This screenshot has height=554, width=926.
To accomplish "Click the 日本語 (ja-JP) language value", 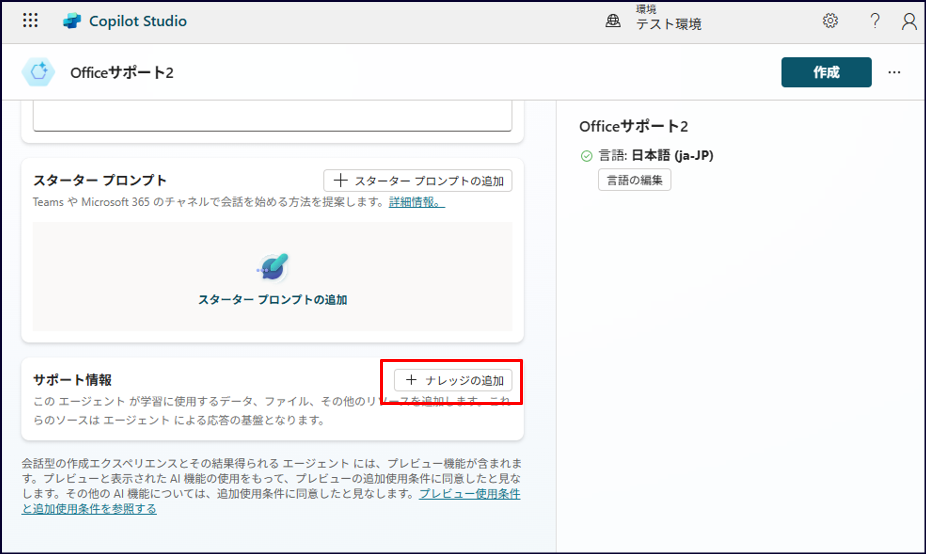I will [672, 155].
